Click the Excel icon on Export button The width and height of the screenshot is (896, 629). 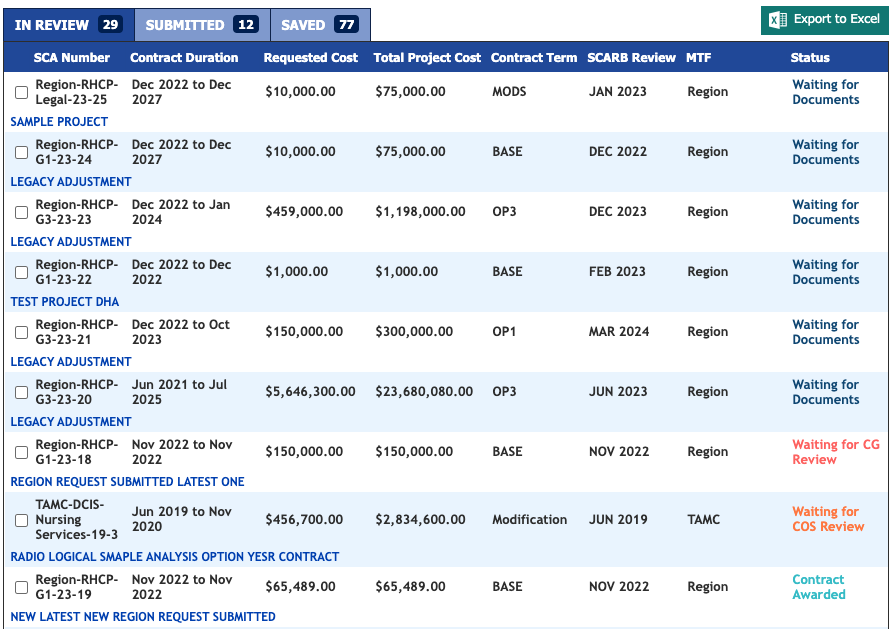pyautogui.click(x=778, y=20)
